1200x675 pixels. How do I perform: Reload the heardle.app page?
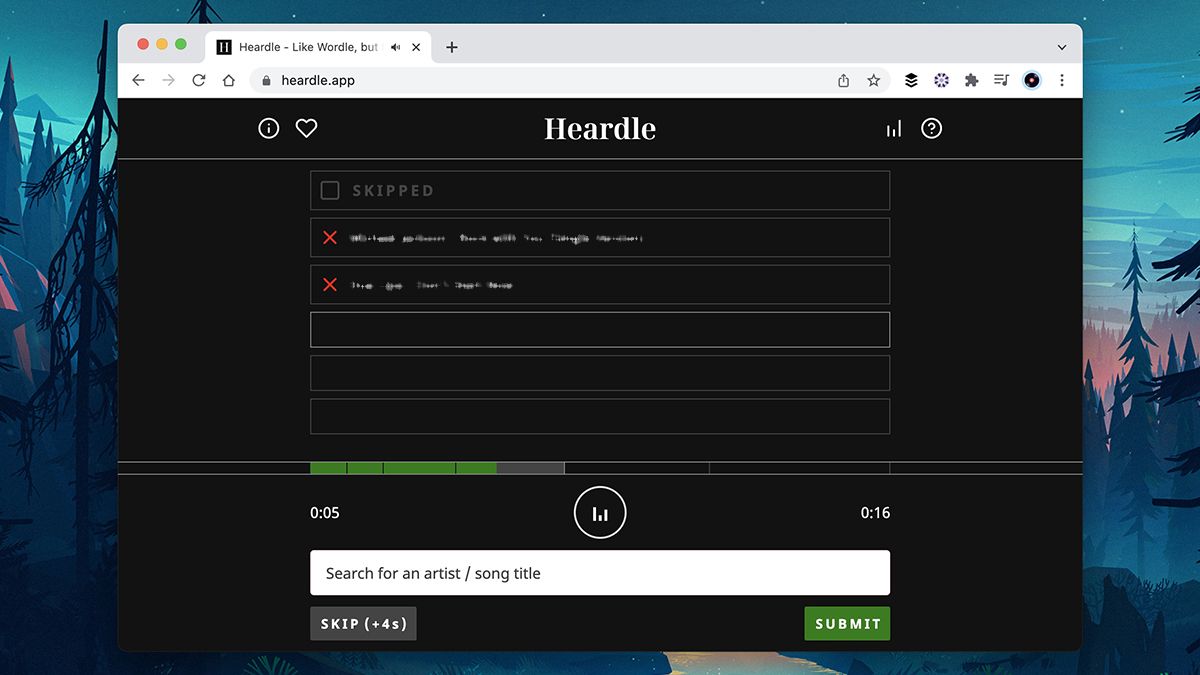198,80
